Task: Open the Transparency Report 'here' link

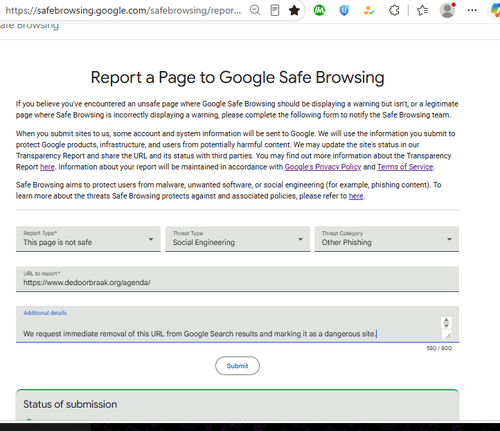Action: [x=47, y=167]
